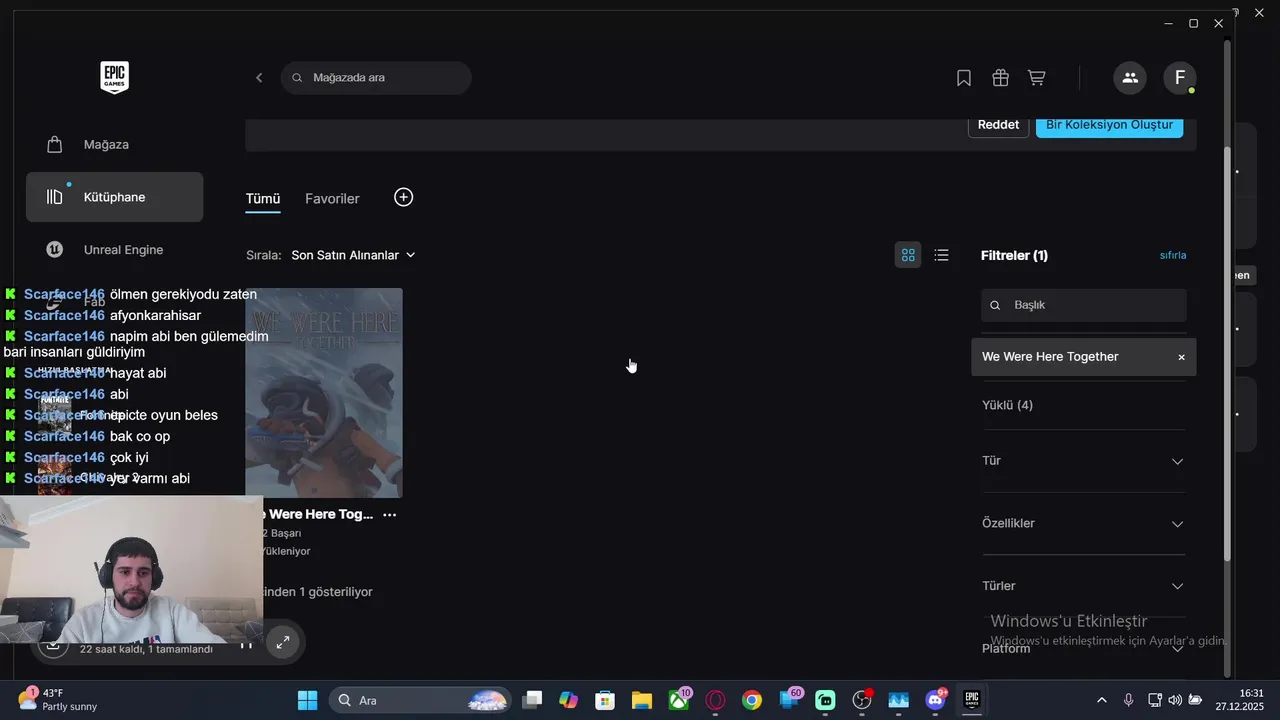Open Microsoft Store from the taskbar
The image size is (1280, 720).
pyautogui.click(x=605, y=700)
